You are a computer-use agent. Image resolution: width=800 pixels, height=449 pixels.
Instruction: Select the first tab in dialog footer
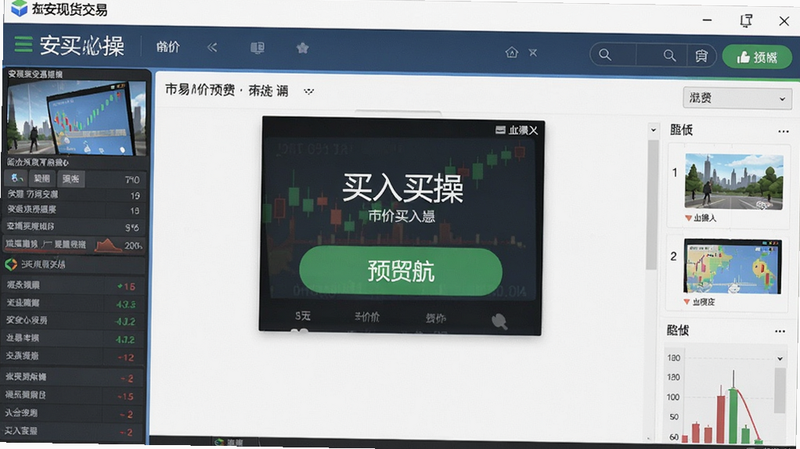coord(303,316)
